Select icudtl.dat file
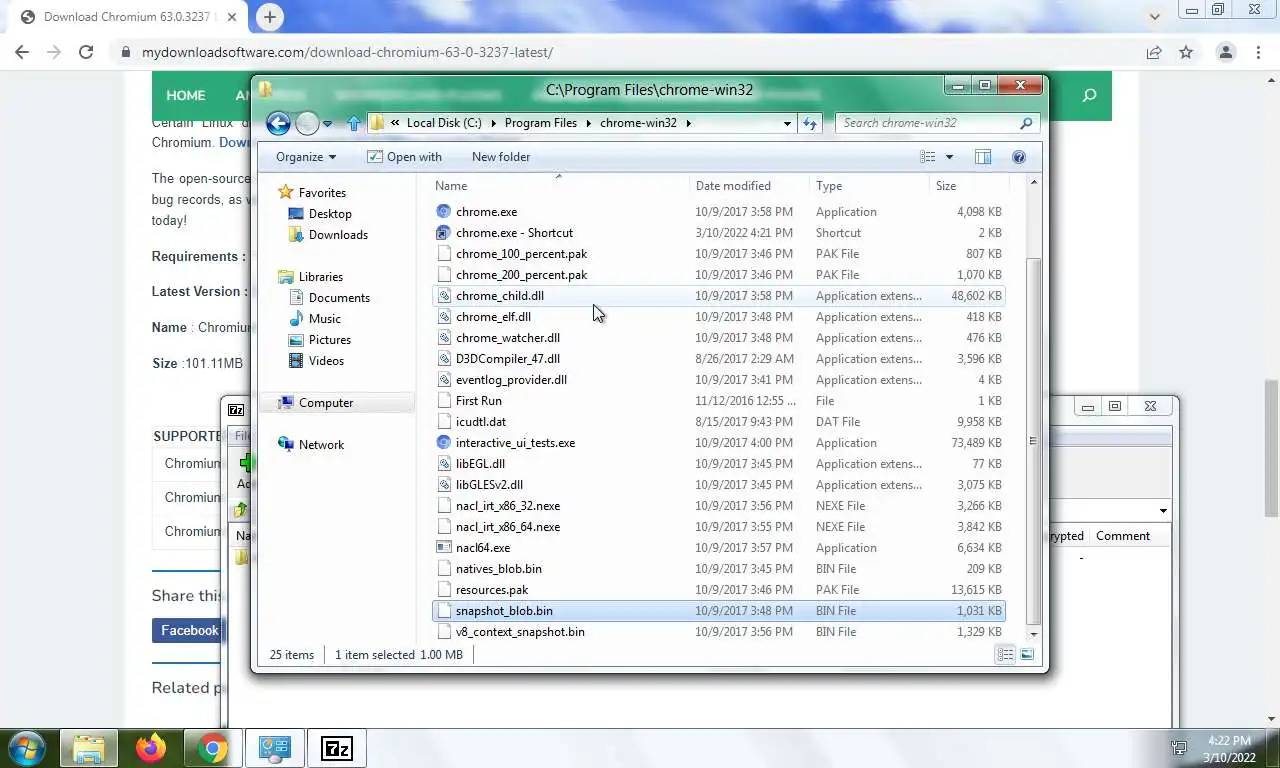Image resolution: width=1280 pixels, height=768 pixels. point(481,421)
